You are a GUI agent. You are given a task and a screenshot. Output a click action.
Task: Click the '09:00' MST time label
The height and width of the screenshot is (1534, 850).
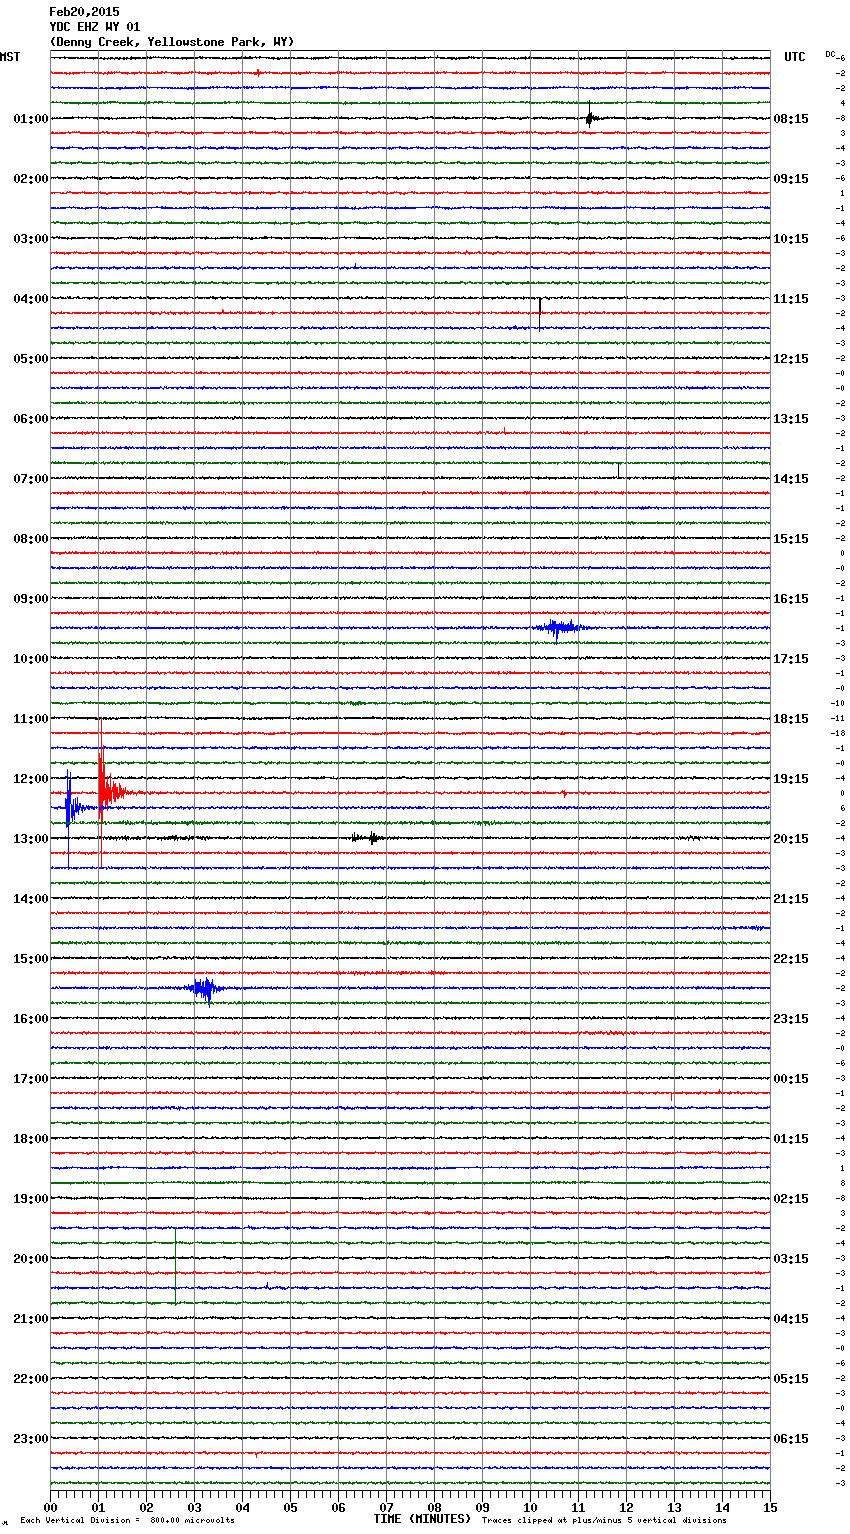tap(31, 599)
